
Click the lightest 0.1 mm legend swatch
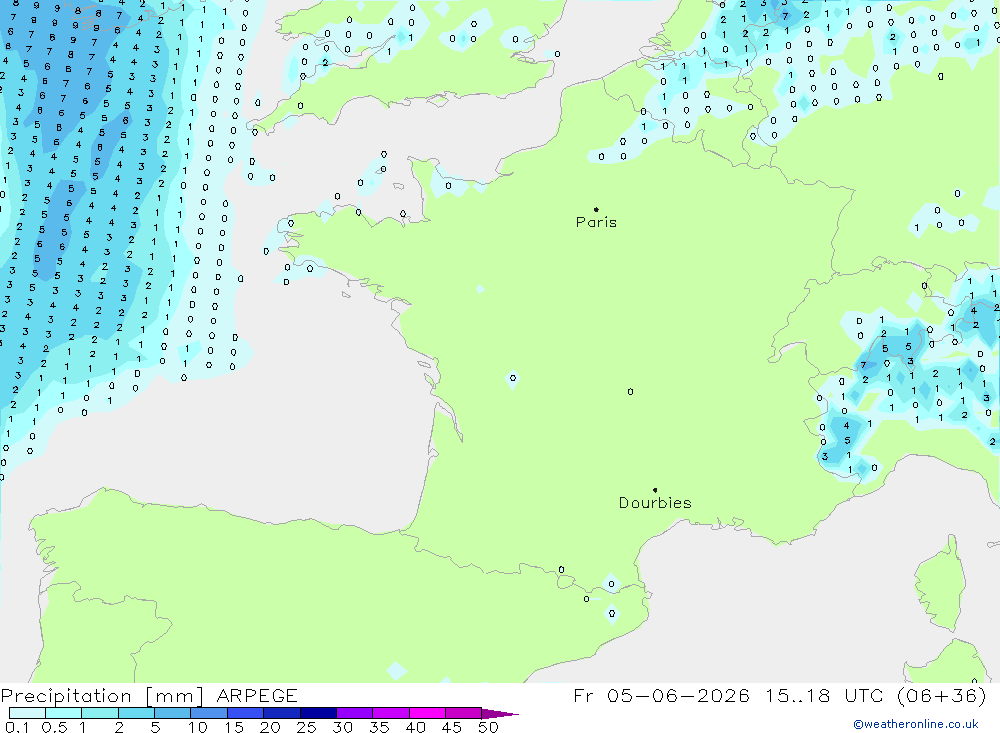27,713
